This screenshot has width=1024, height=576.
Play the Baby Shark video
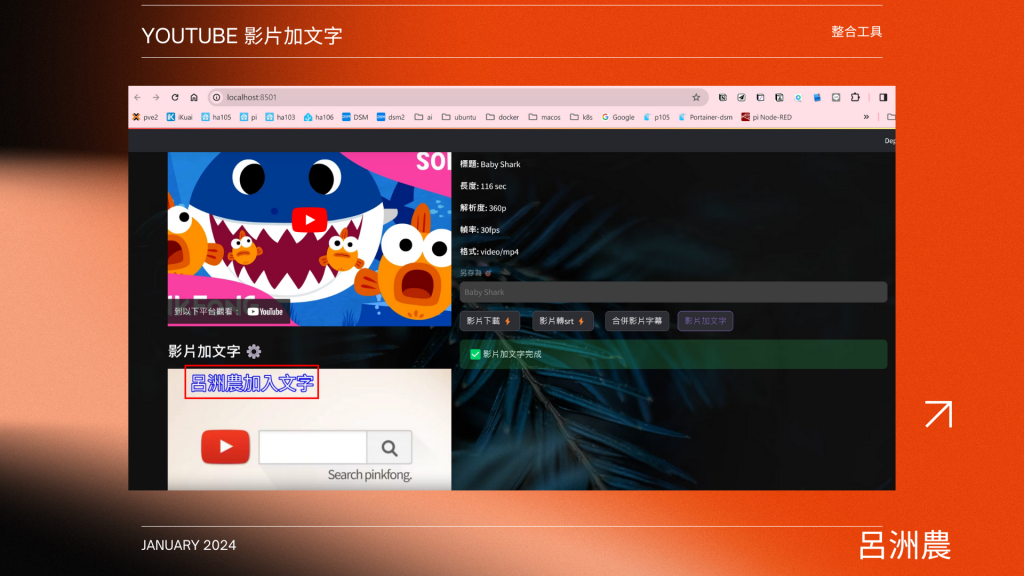click(309, 220)
